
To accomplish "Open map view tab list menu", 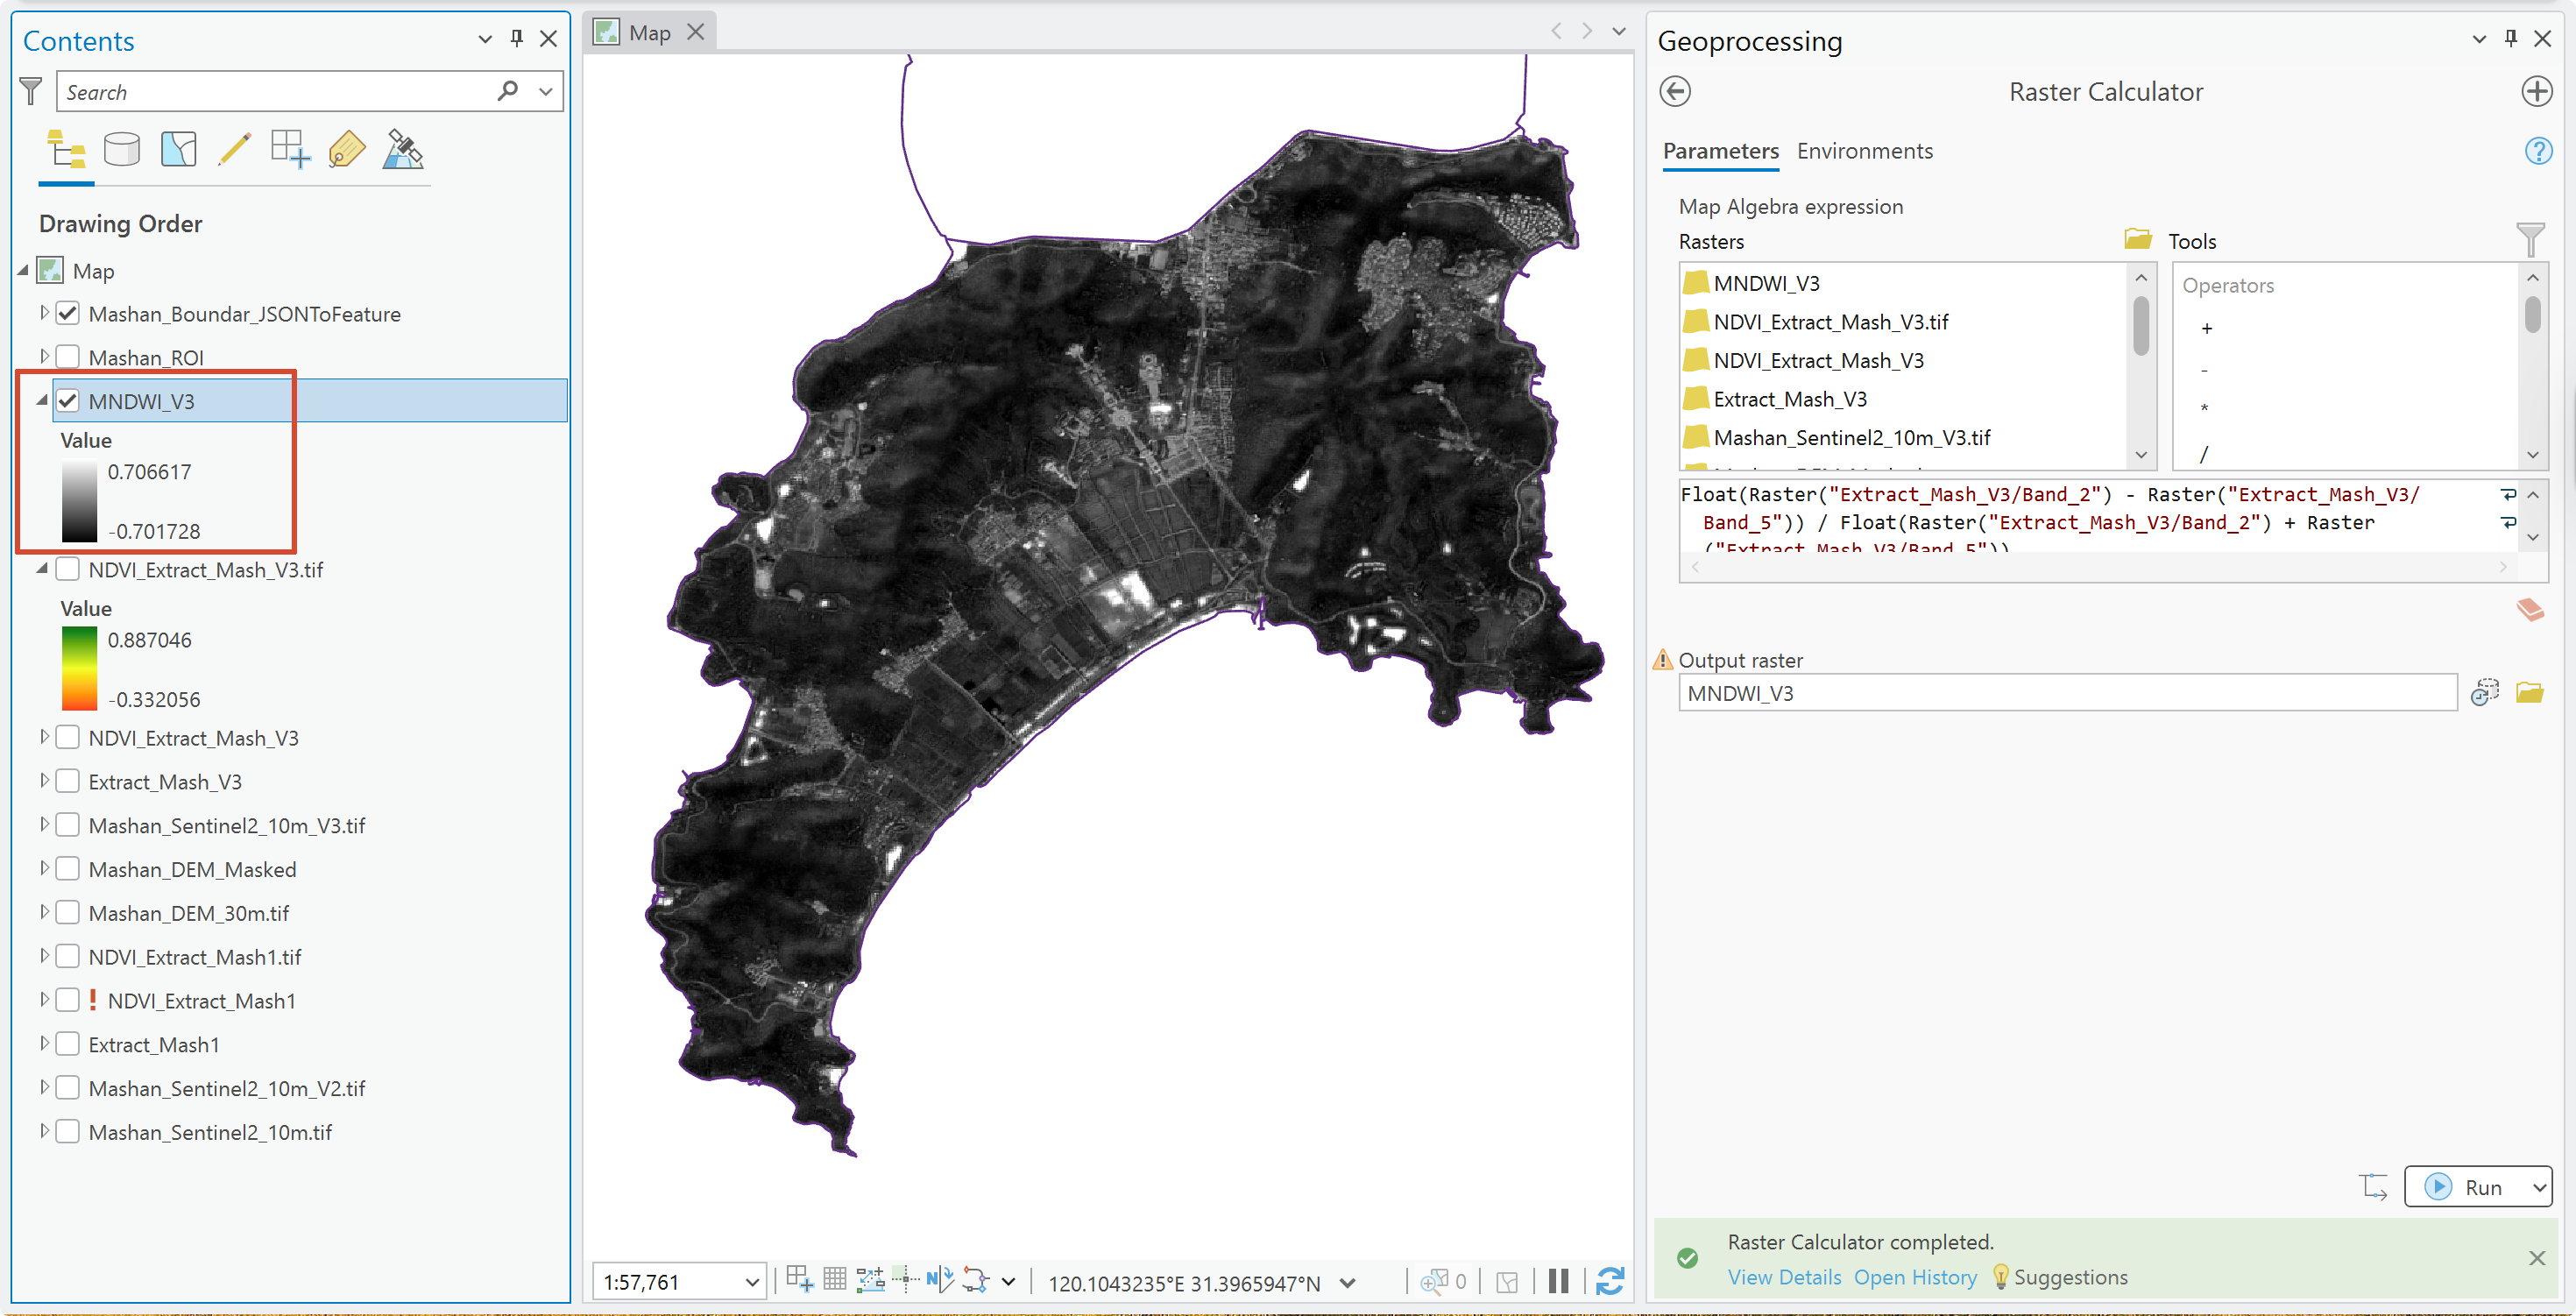I will (x=1619, y=31).
